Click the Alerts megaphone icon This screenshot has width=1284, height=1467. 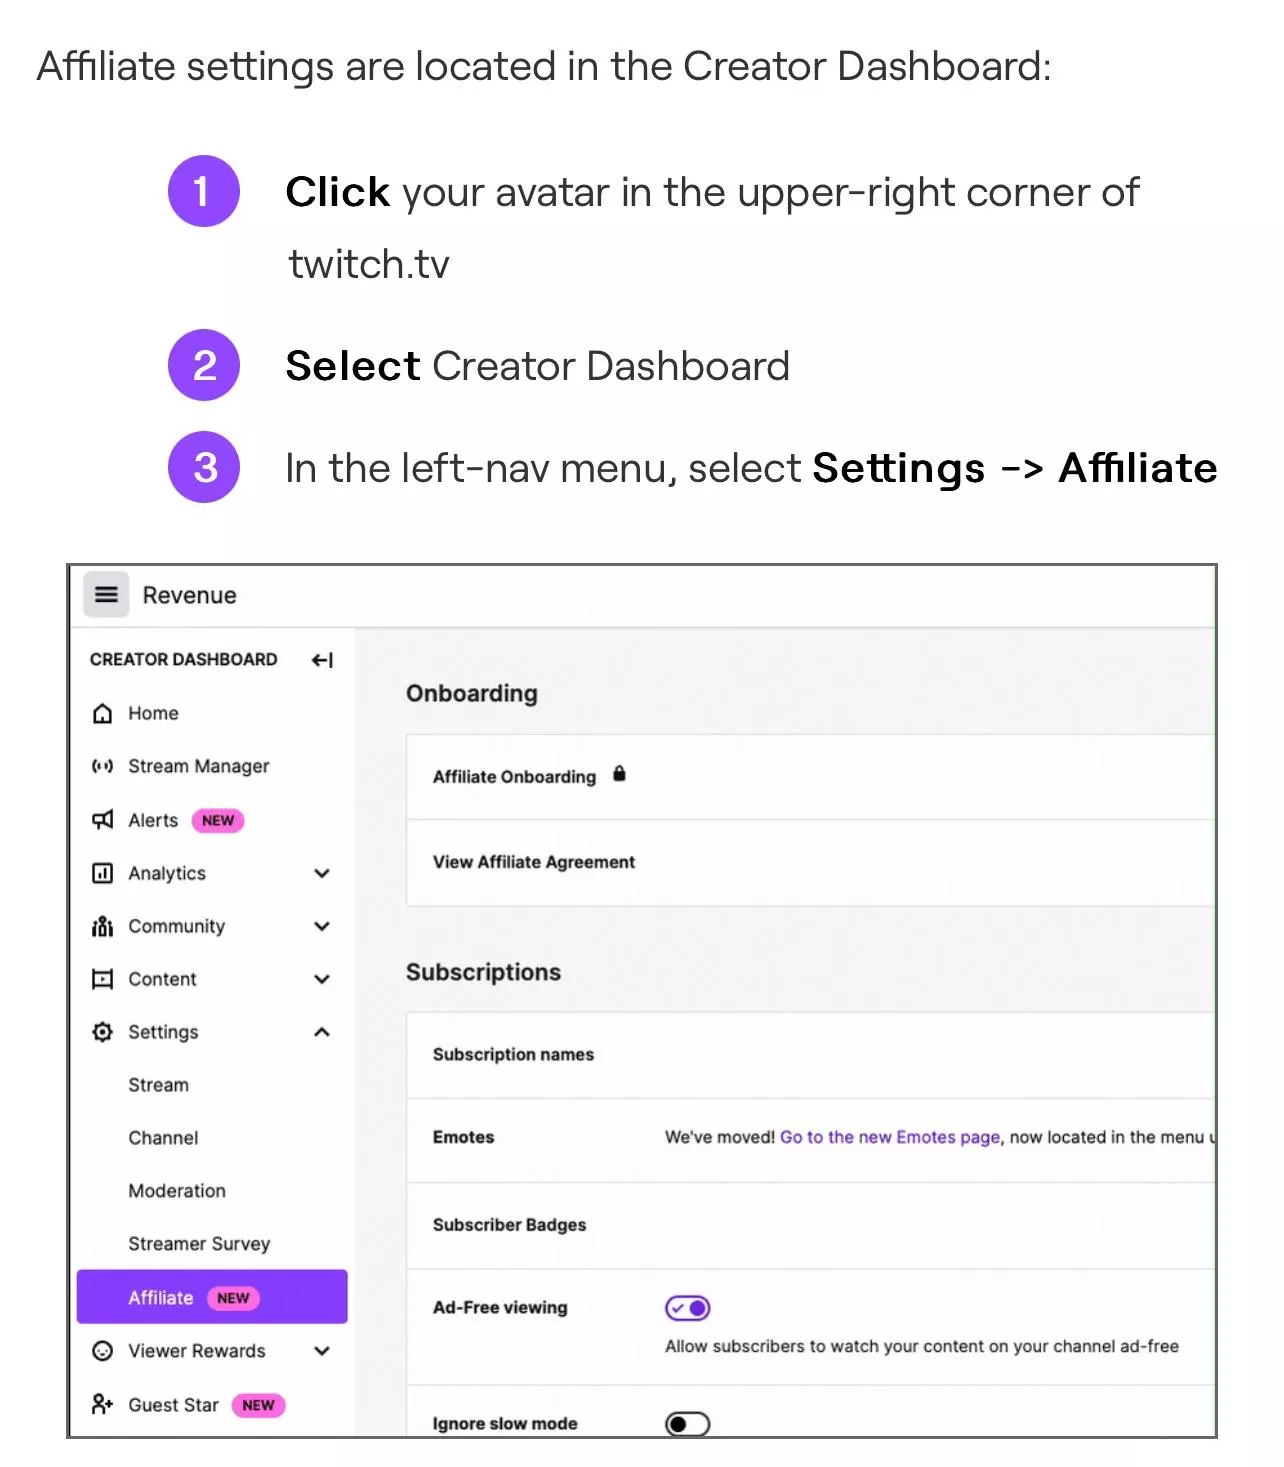pyautogui.click(x=102, y=820)
